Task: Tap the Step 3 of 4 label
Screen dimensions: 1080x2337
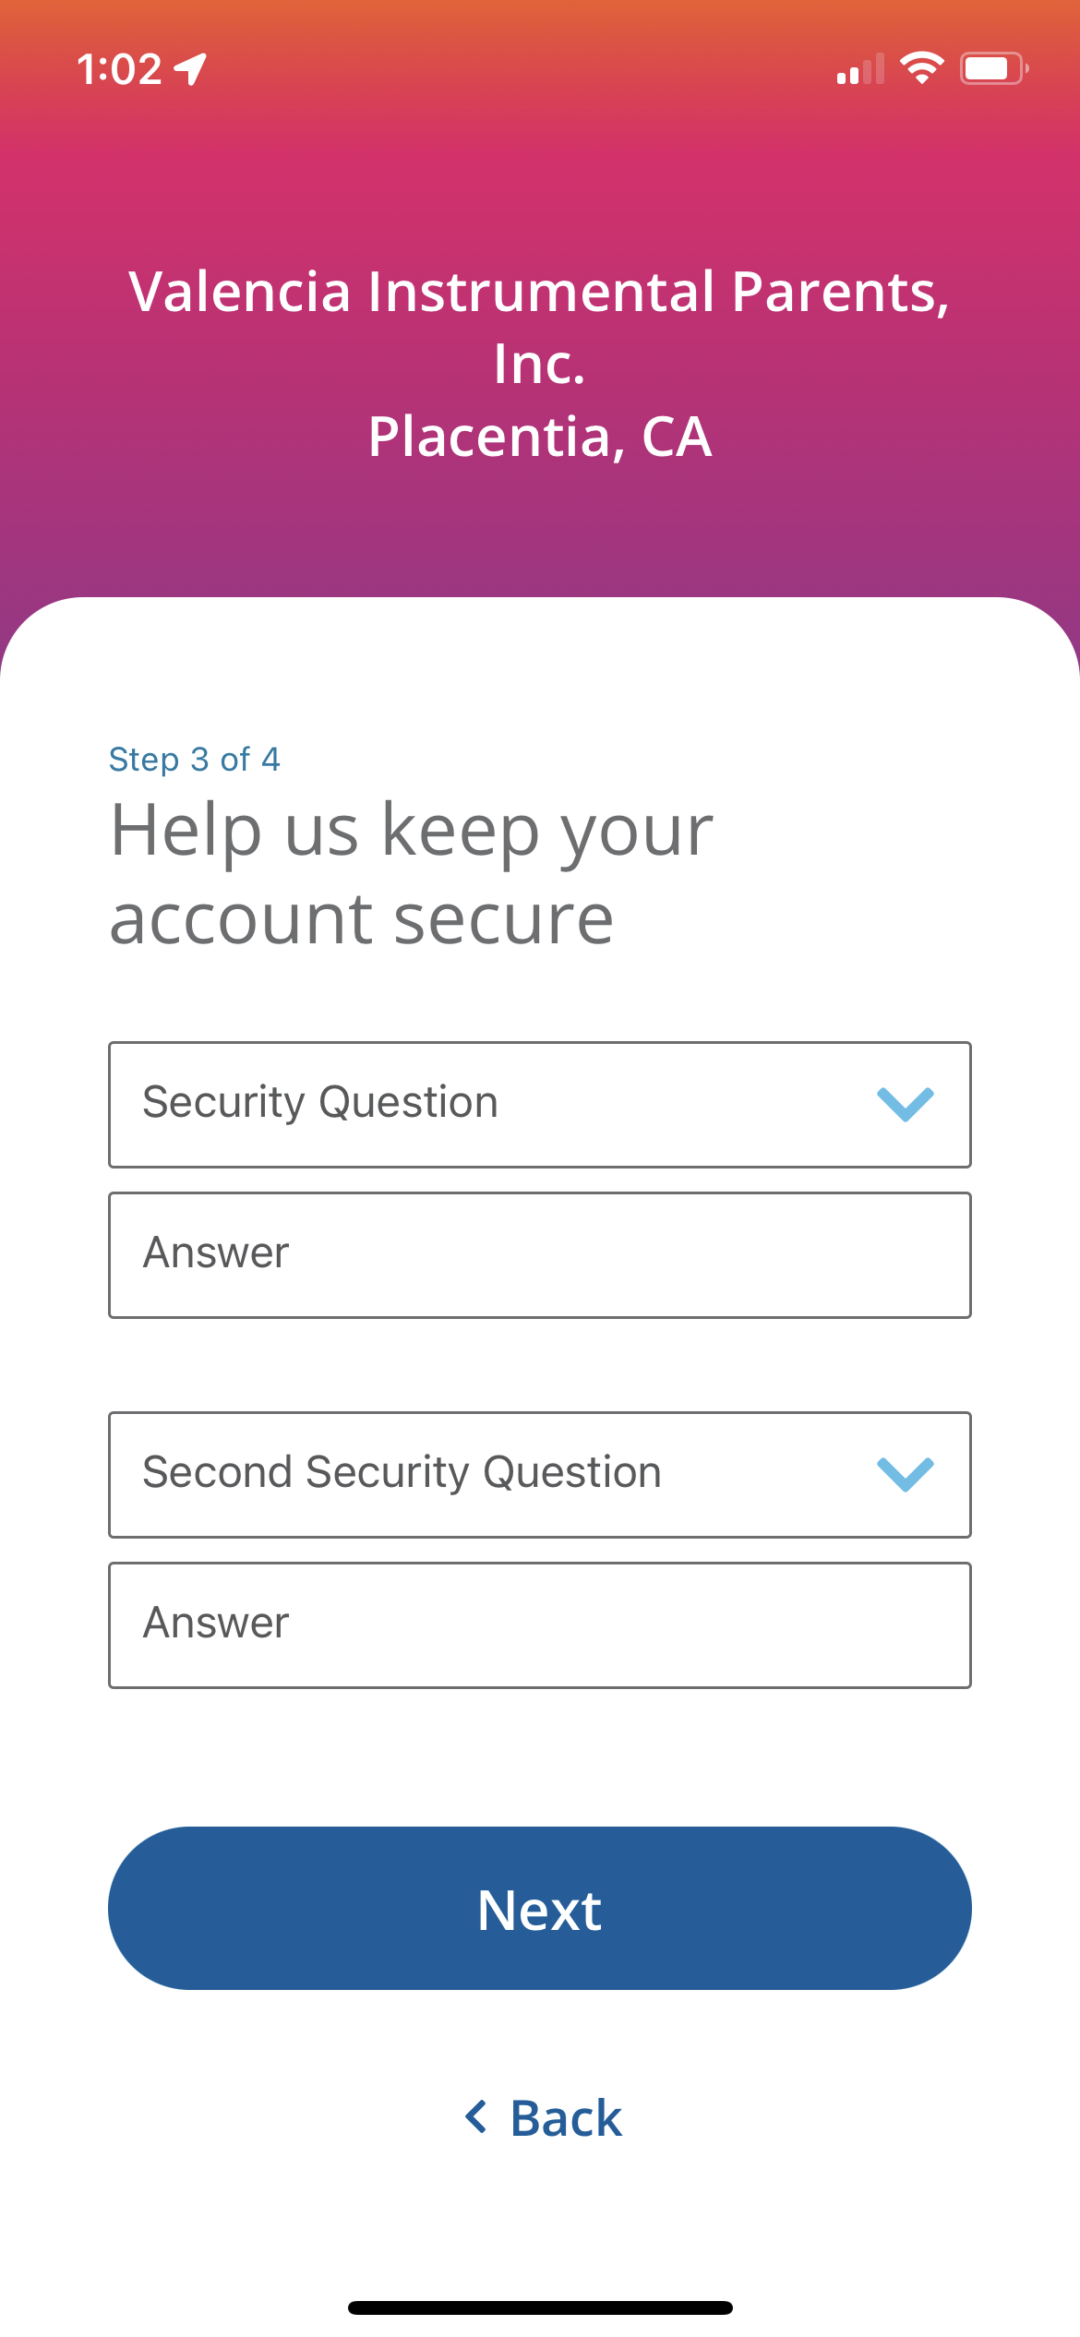Action: [194, 759]
